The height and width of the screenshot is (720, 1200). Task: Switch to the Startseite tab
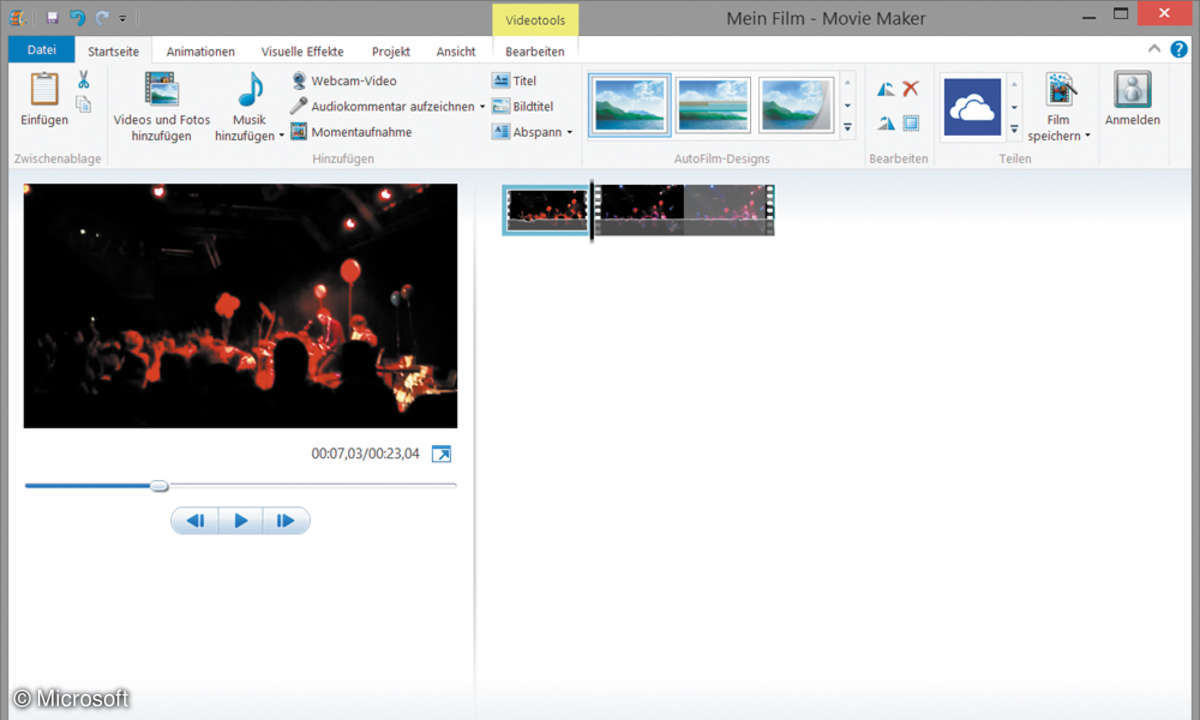[x=113, y=51]
